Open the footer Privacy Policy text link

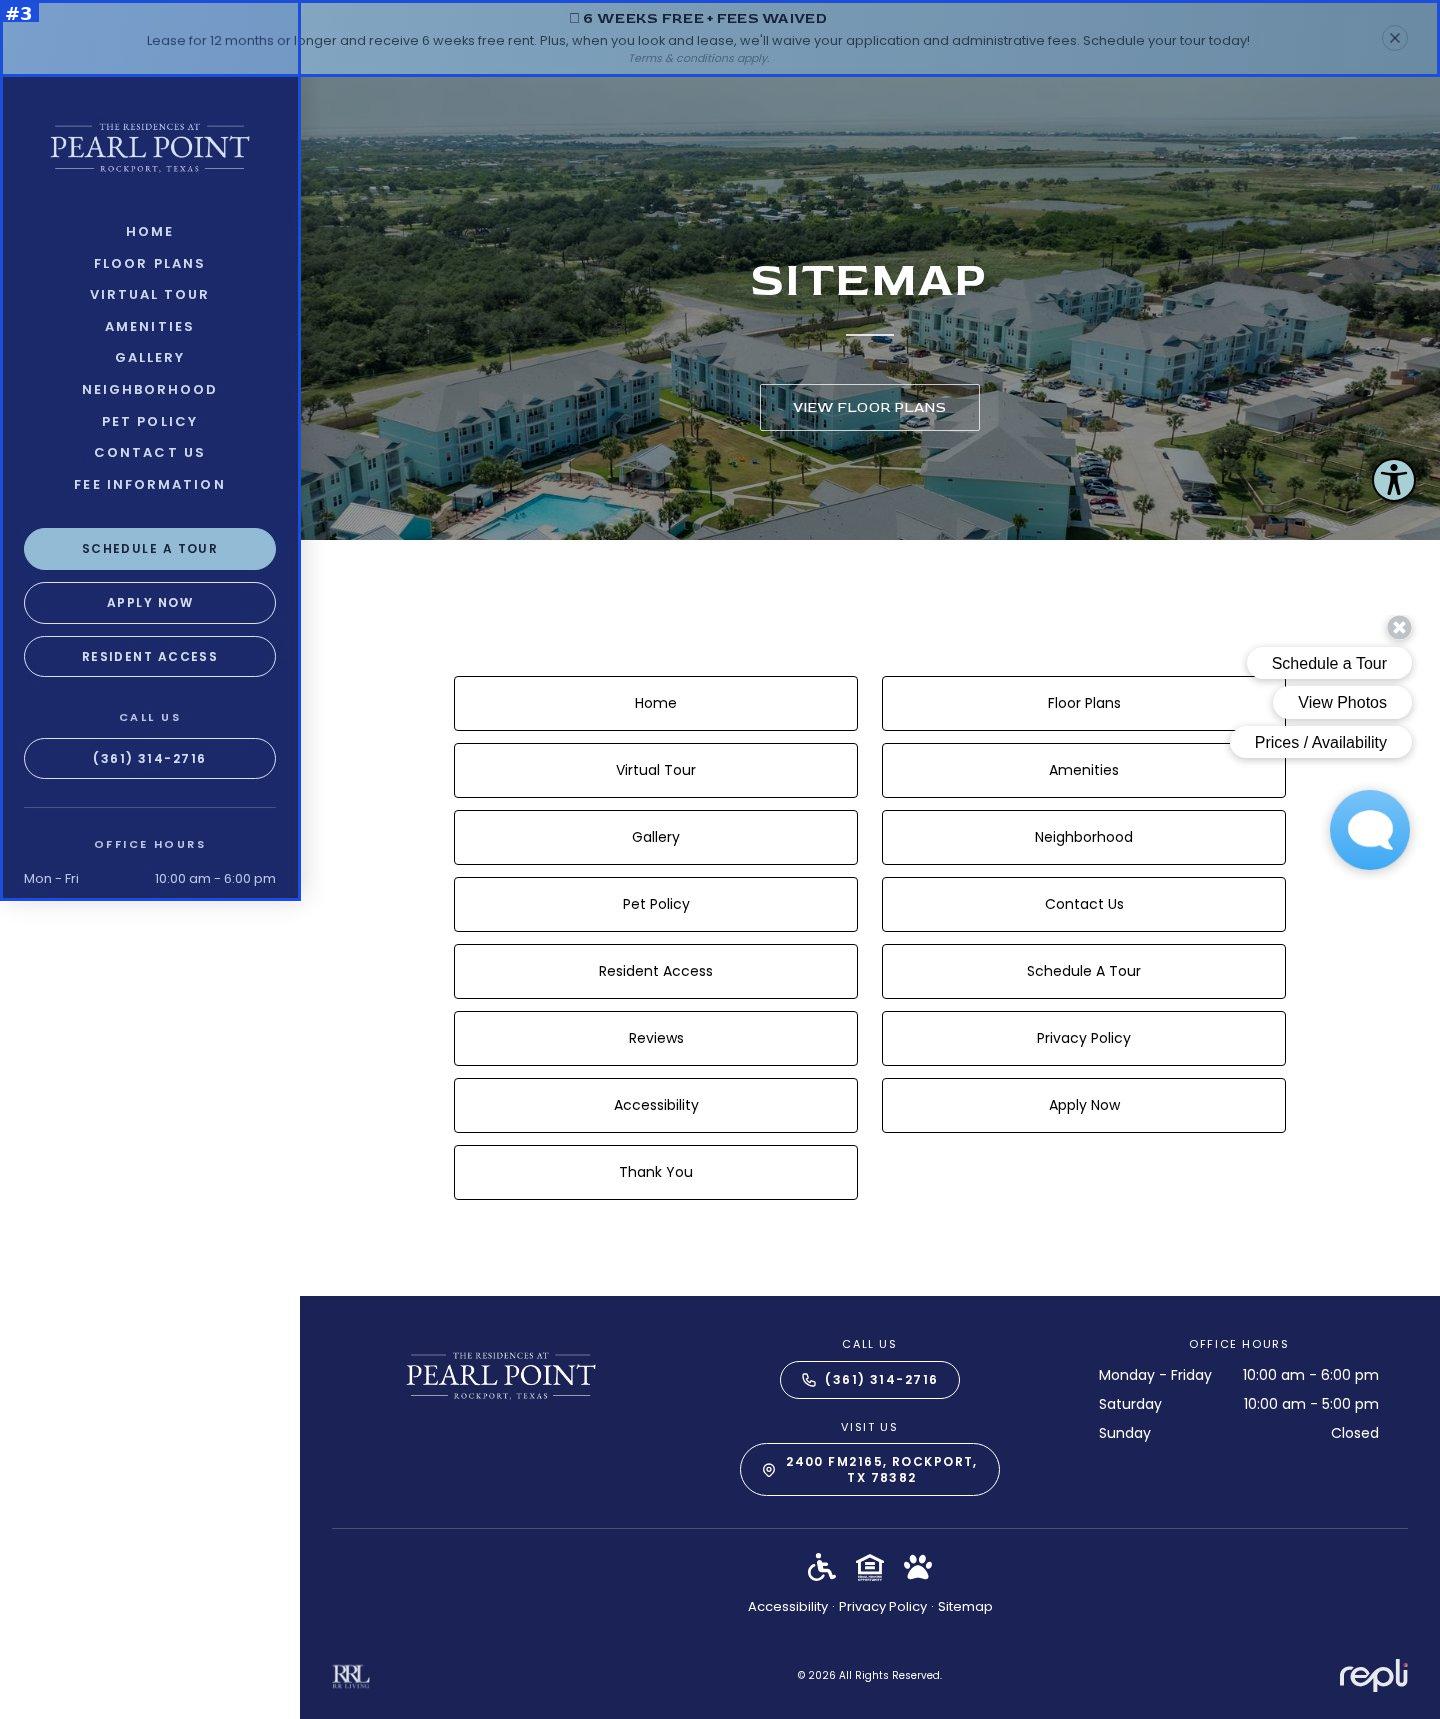point(883,1607)
